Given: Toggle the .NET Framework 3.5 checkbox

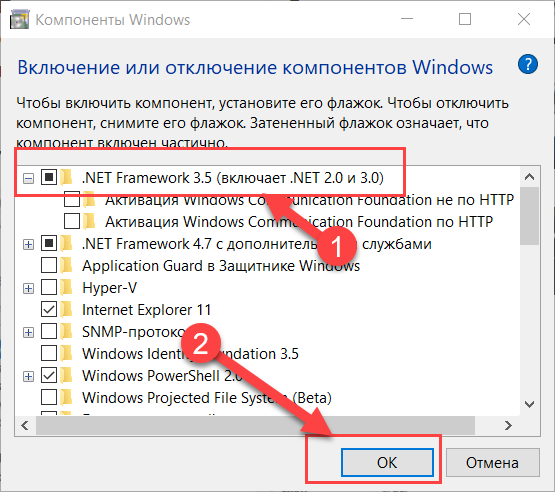Looking at the screenshot, I should (x=49, y=177).
